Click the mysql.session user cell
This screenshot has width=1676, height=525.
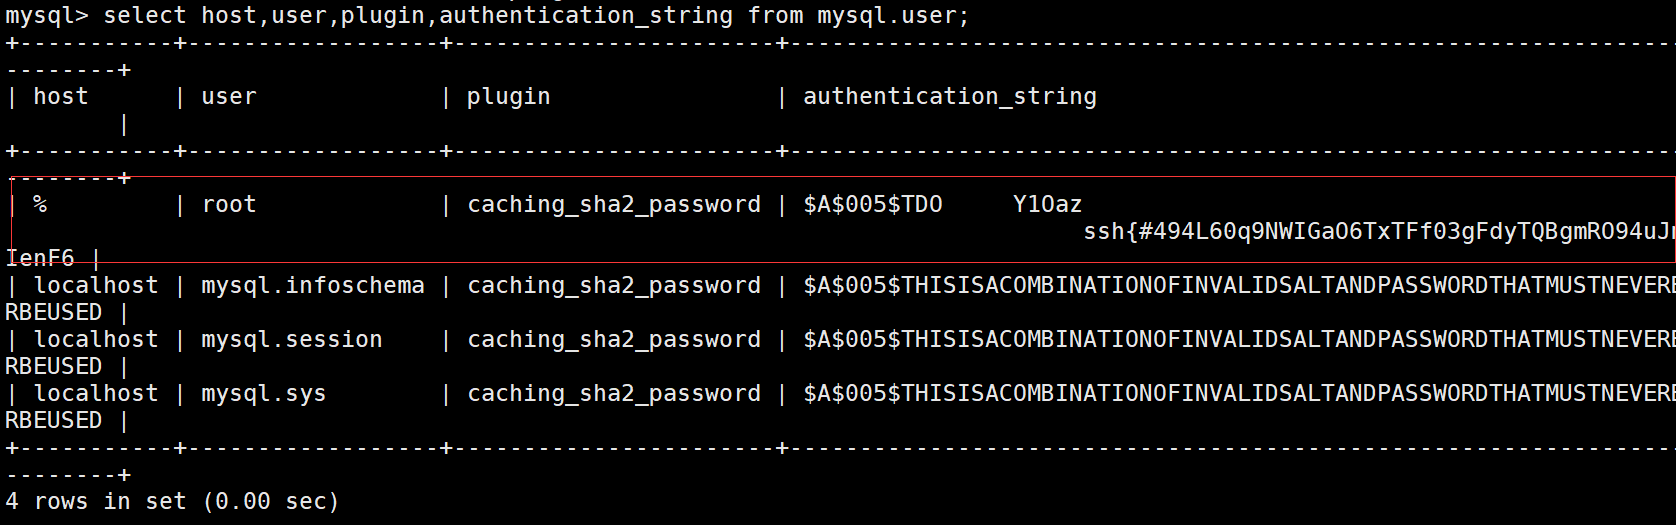click(x=291, y=340)
